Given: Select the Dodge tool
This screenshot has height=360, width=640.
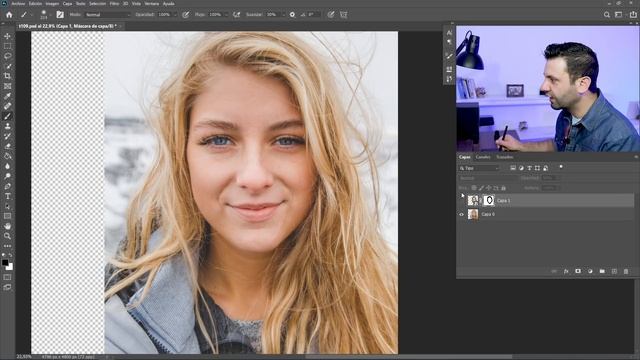Looking at the screenshot, I should click(x=7, y=176).
